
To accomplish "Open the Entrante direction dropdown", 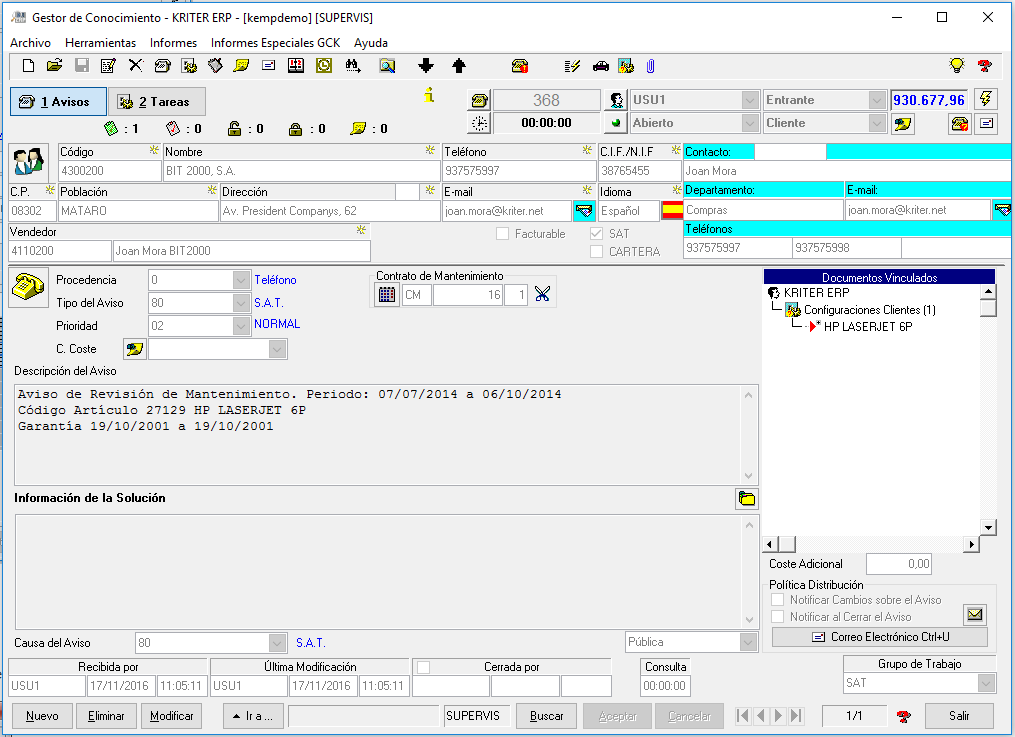I will pos(876,100).
